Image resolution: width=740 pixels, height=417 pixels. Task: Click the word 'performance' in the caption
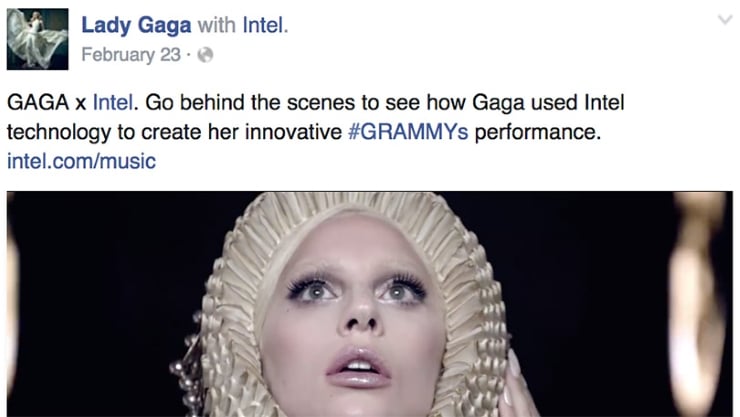pos(536,132)
